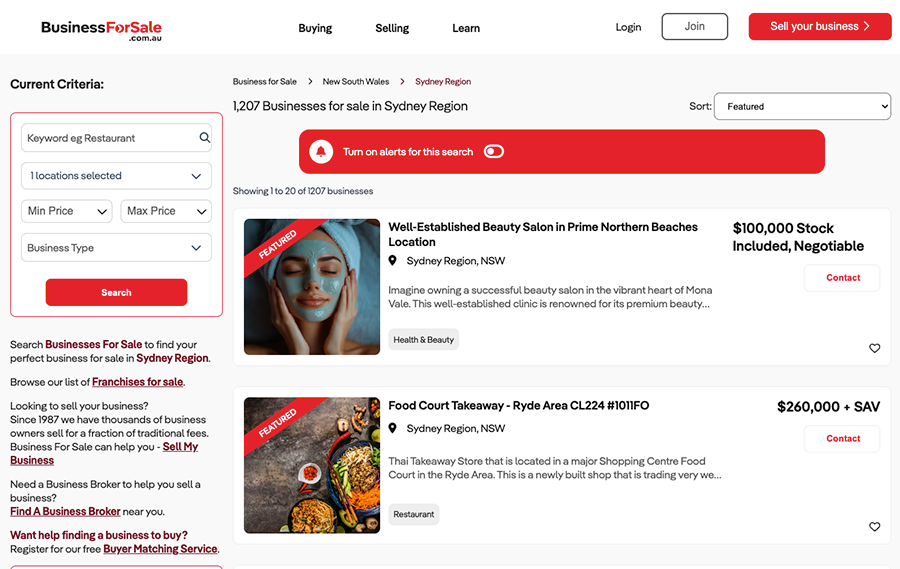Open the Max Price dropdown
Screen dimensions: 900x569
pos(166,211)
